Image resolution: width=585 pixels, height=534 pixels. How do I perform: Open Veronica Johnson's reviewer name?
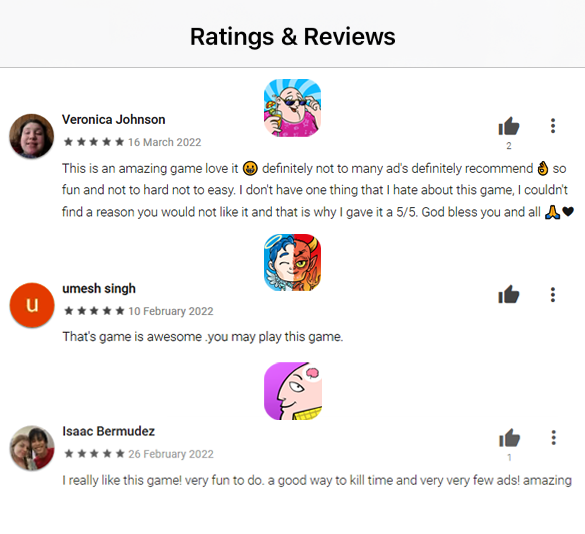113,119
